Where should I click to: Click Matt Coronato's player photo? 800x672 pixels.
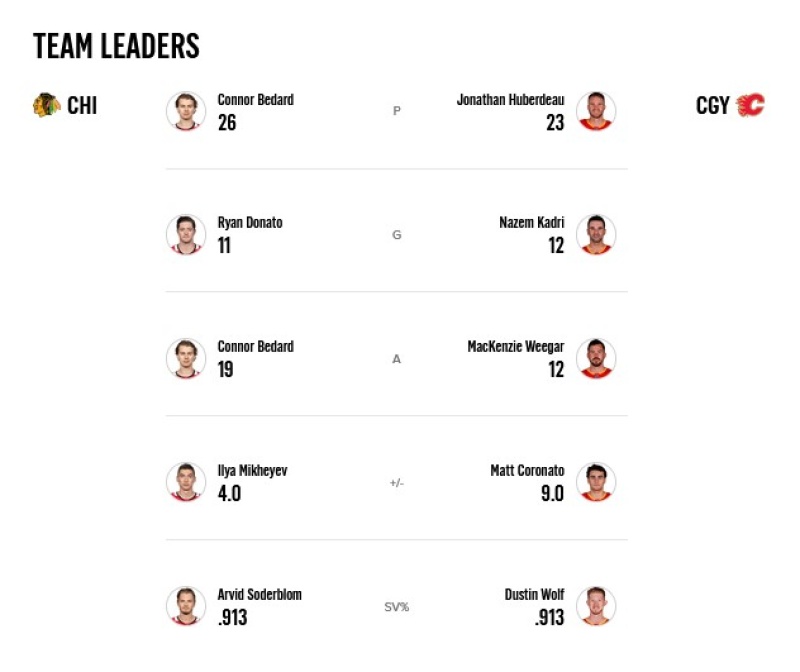click(x=596, y=482)
